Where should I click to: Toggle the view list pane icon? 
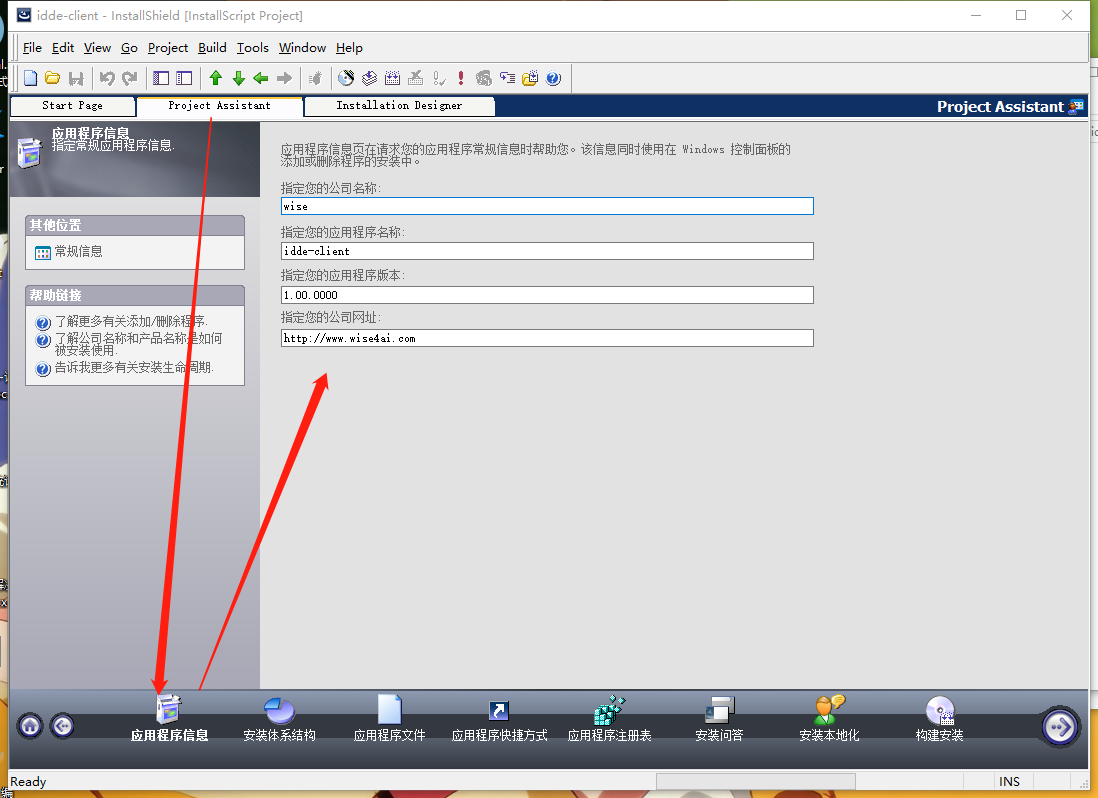(x=161, y=78)
